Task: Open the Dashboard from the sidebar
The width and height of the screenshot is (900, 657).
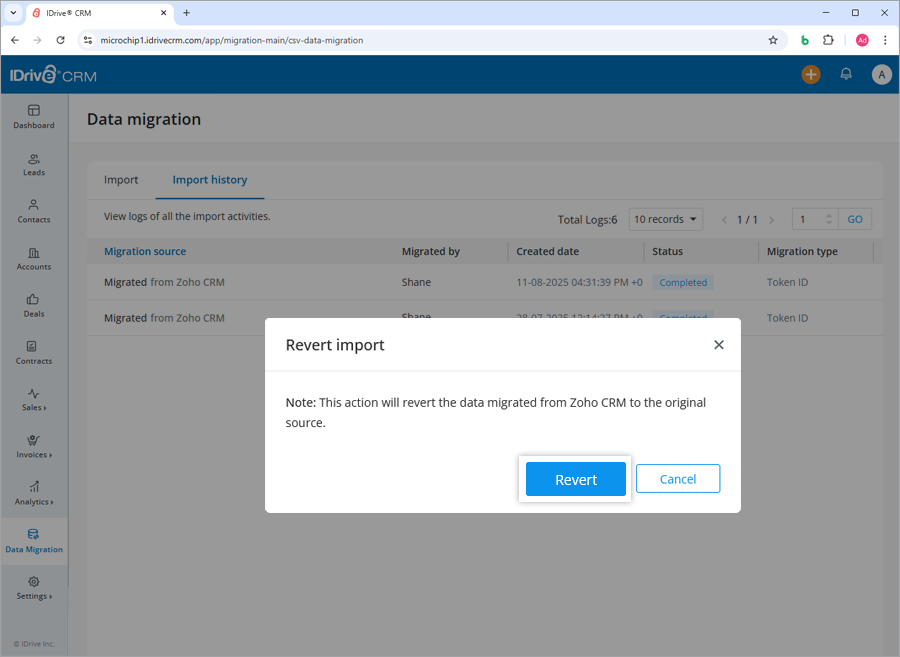Action: tap(33, 118)
